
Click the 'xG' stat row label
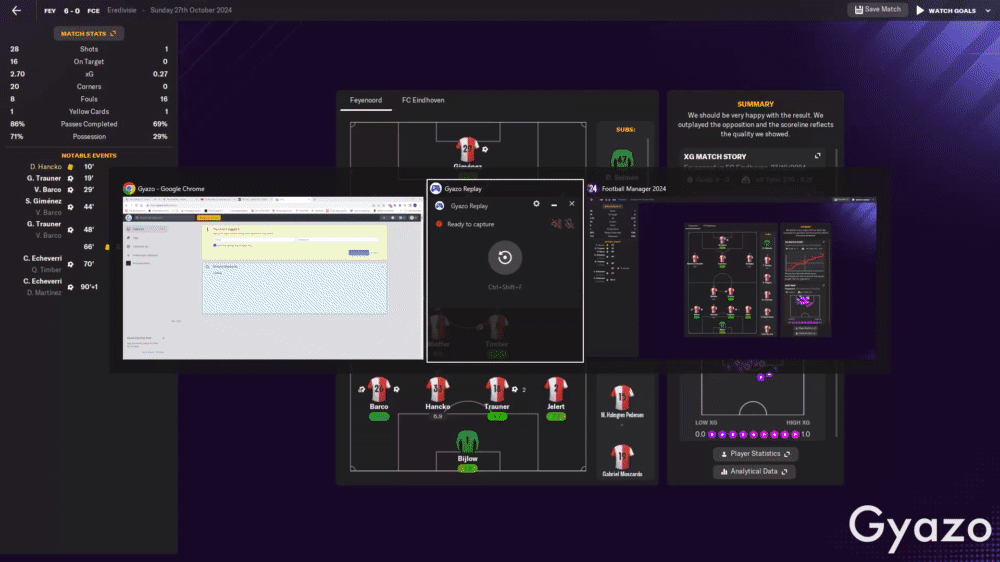[89, 74]
